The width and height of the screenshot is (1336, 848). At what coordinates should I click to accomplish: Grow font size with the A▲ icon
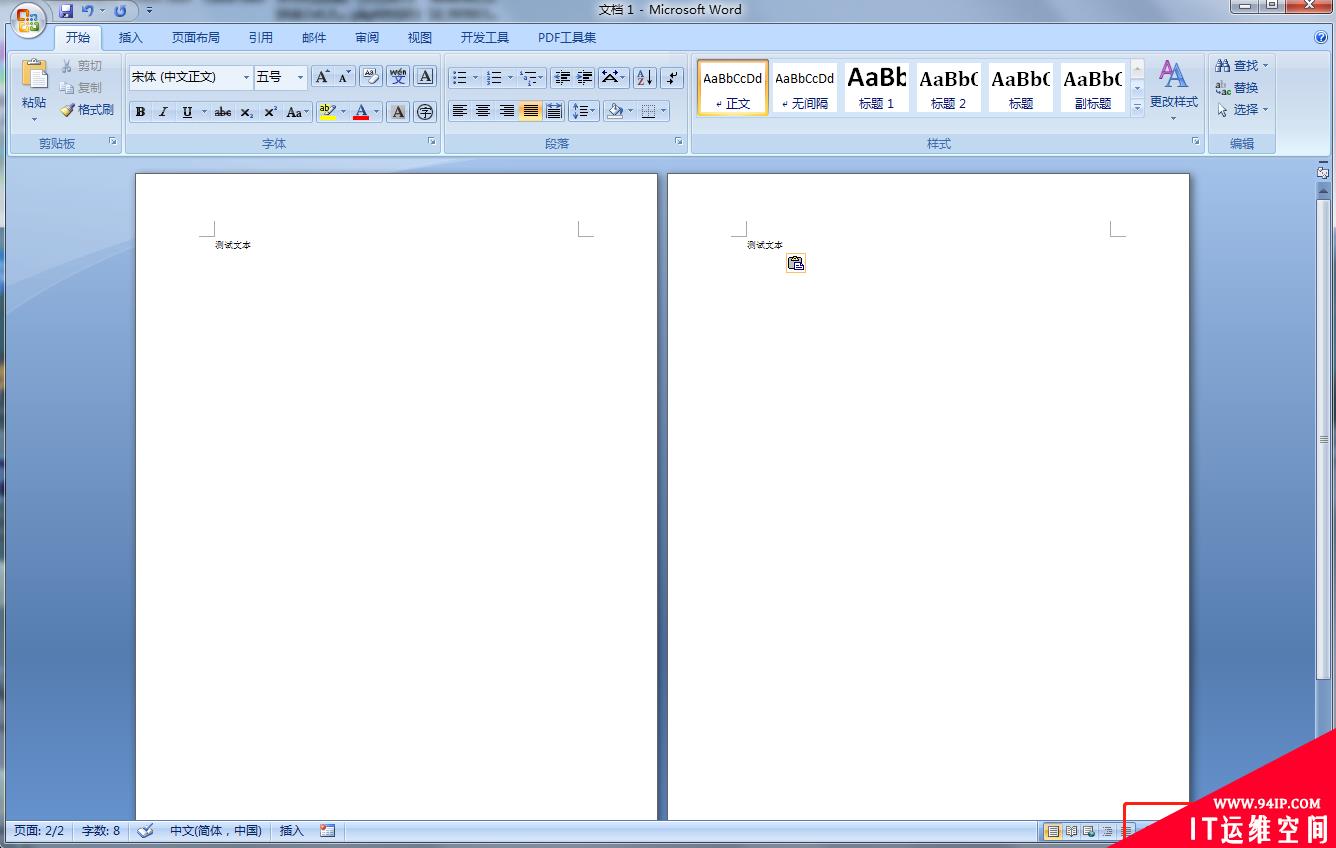(322, 77)
